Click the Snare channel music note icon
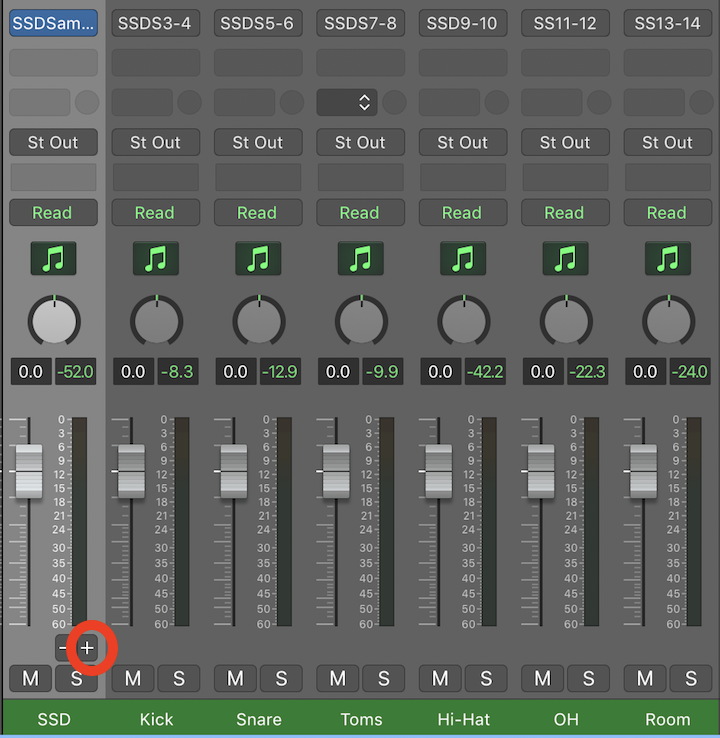This screenshot has height=738, width=720. tap(258, 258)
